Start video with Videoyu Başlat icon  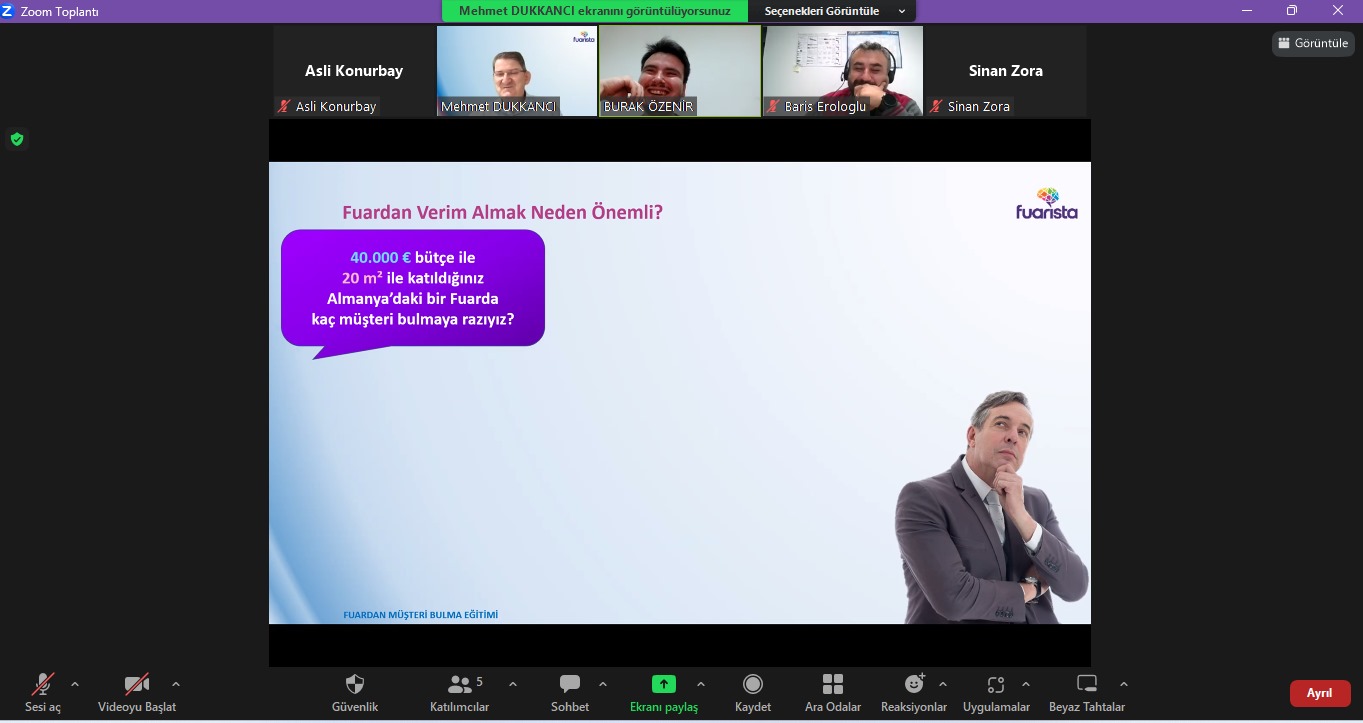(137, 685)
